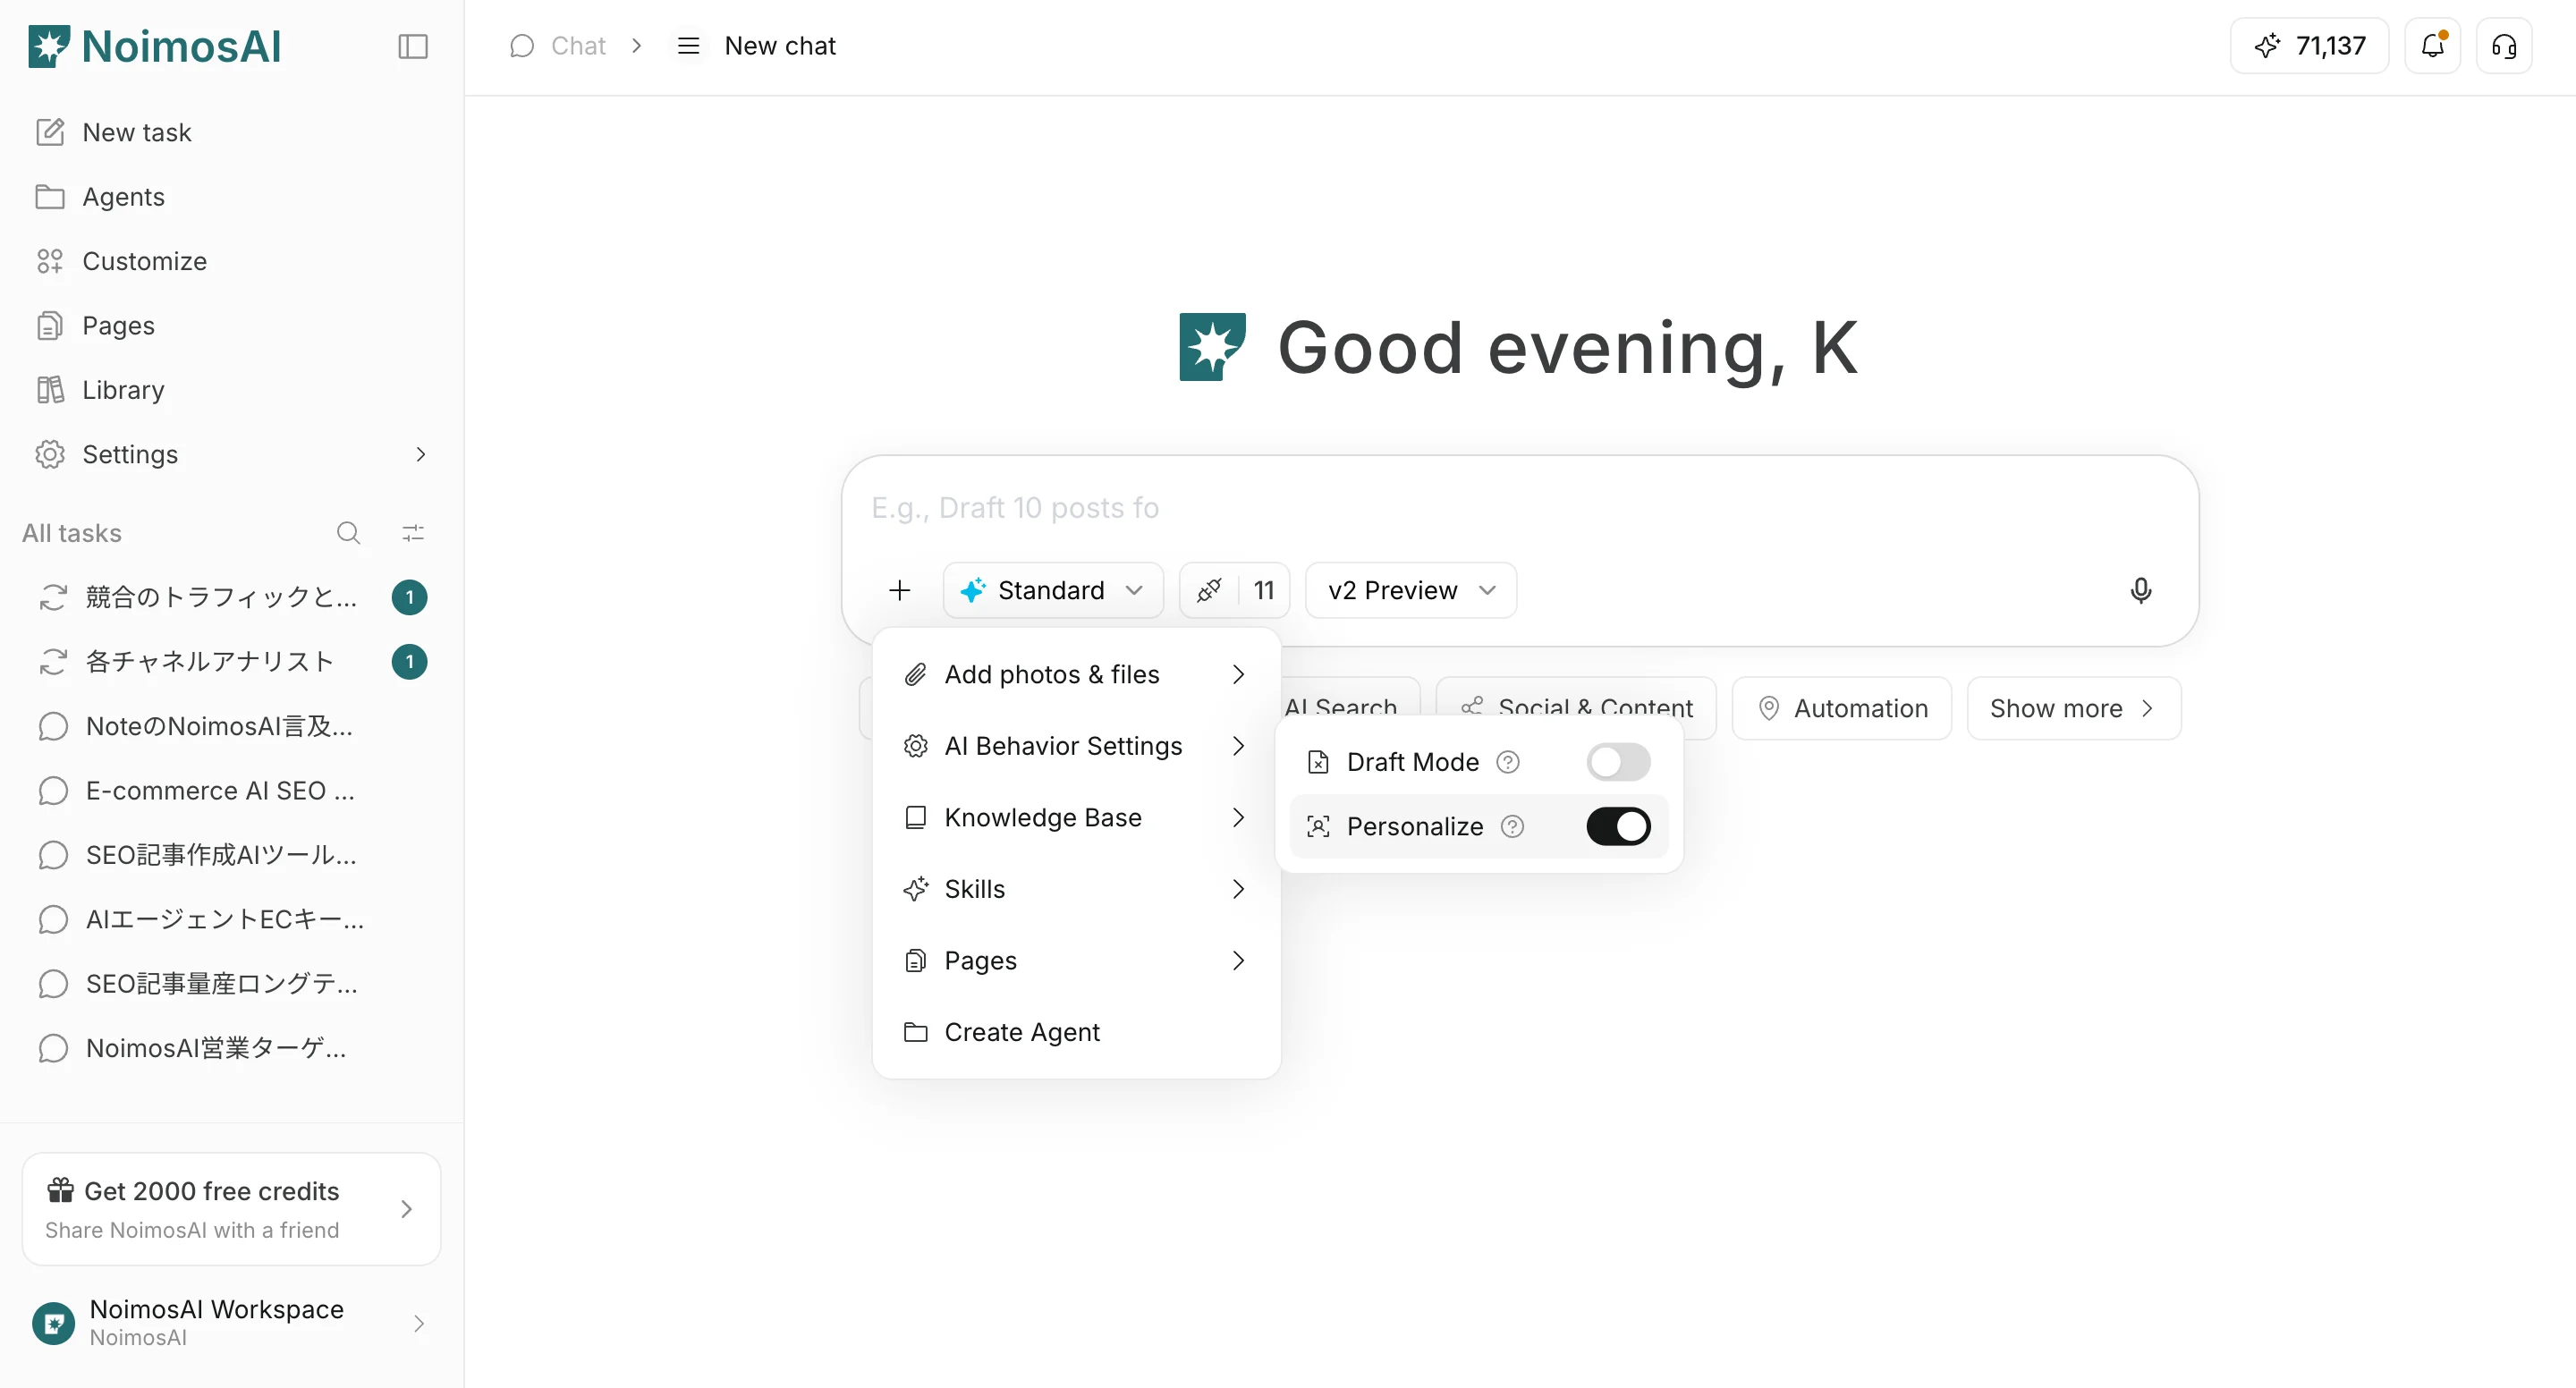Open AI Behavior Settings submenu

click(1076, 746)
